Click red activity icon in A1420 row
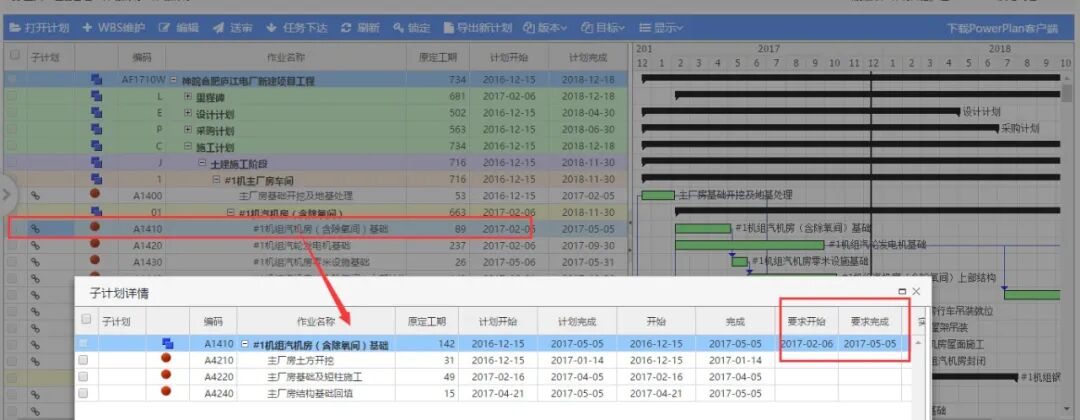The image size is (1080, 420). pyautogui.click(x=95, y=244)
